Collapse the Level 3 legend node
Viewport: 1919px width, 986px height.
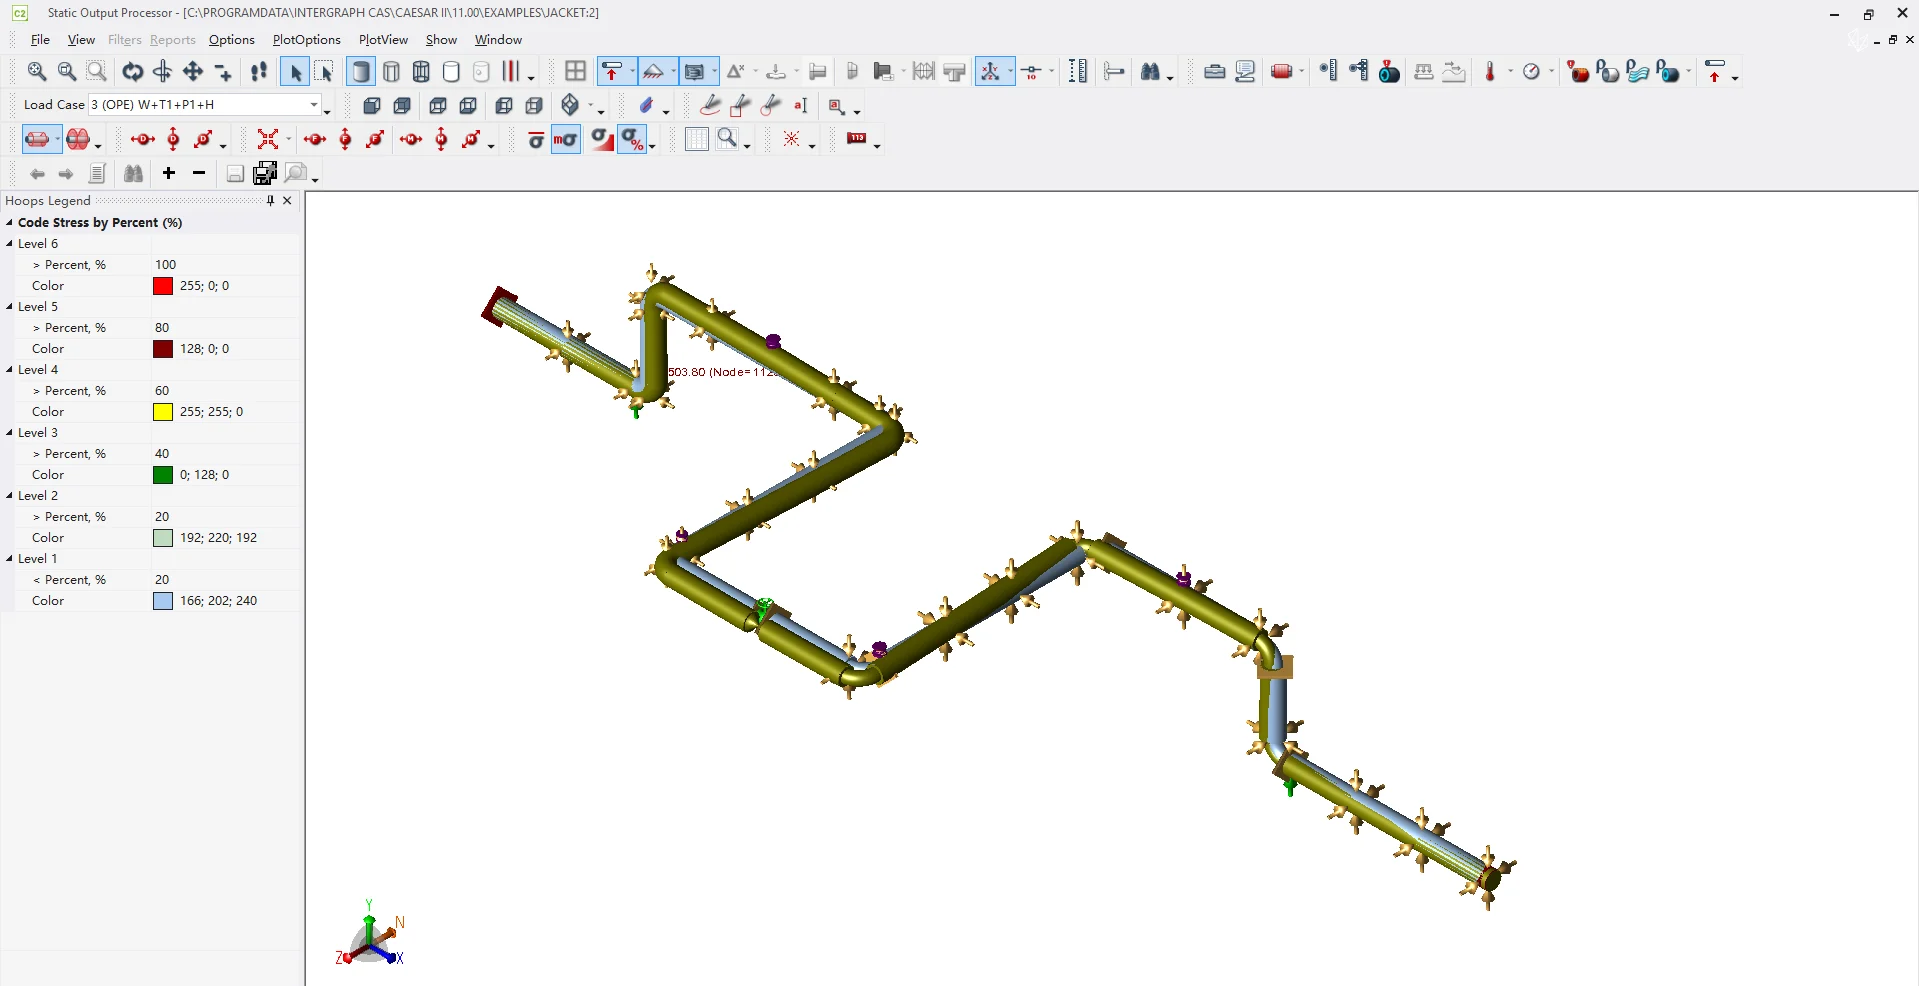tap(10, 433)
